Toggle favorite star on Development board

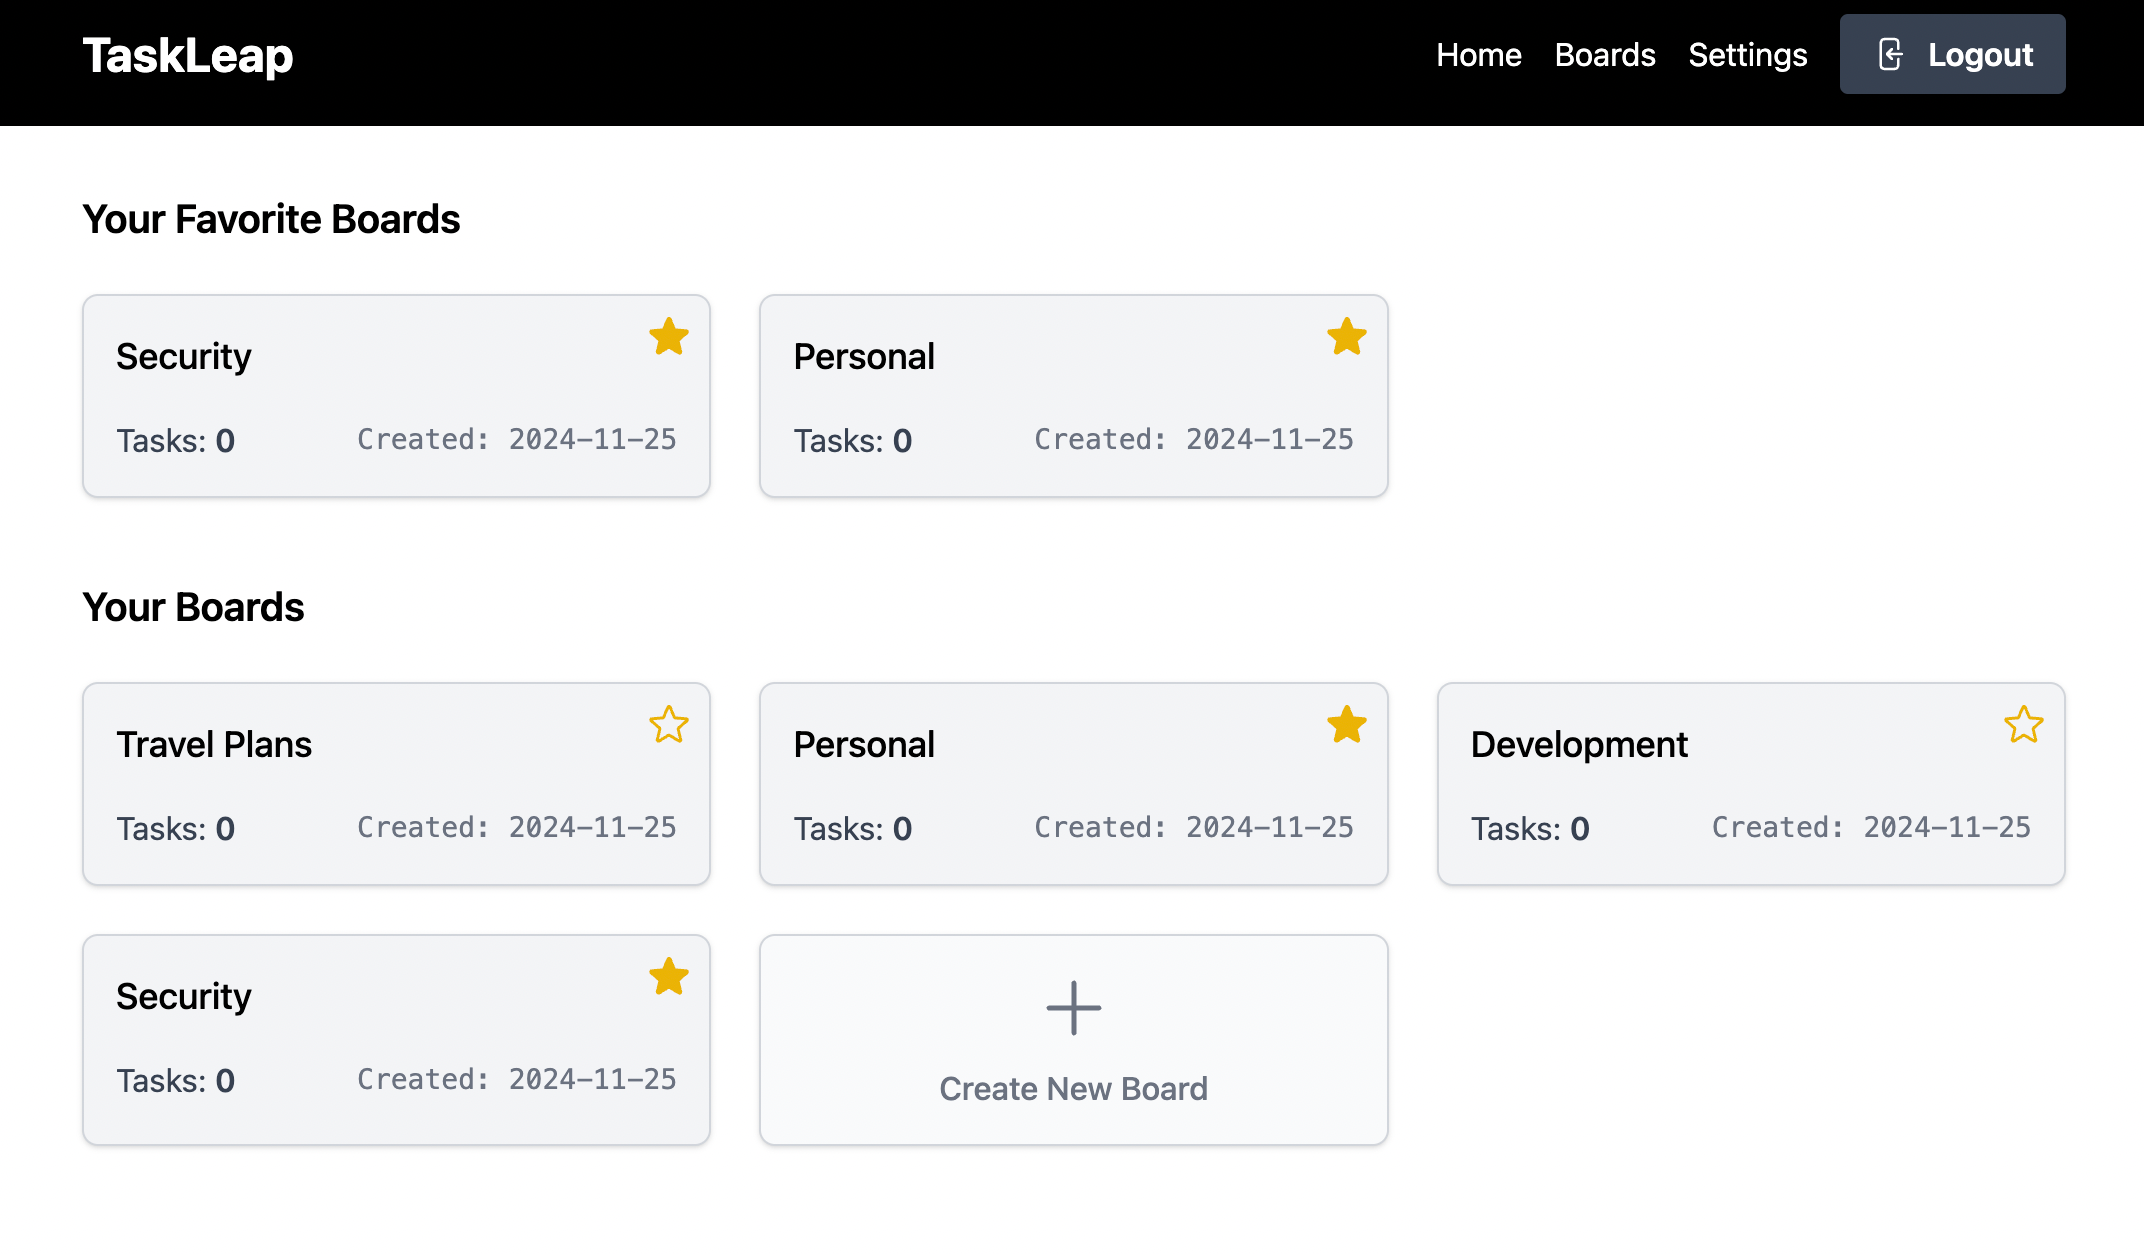pos(2023,726)
